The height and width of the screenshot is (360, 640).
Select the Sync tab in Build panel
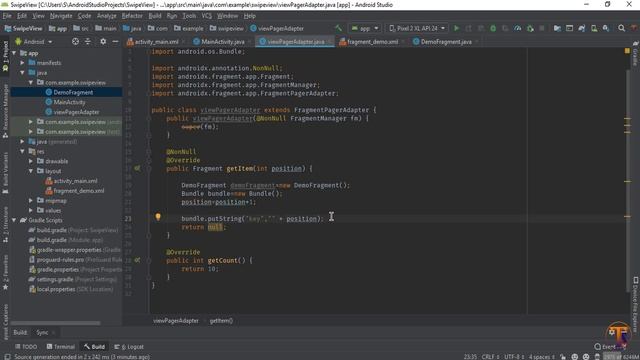point(42,333)
